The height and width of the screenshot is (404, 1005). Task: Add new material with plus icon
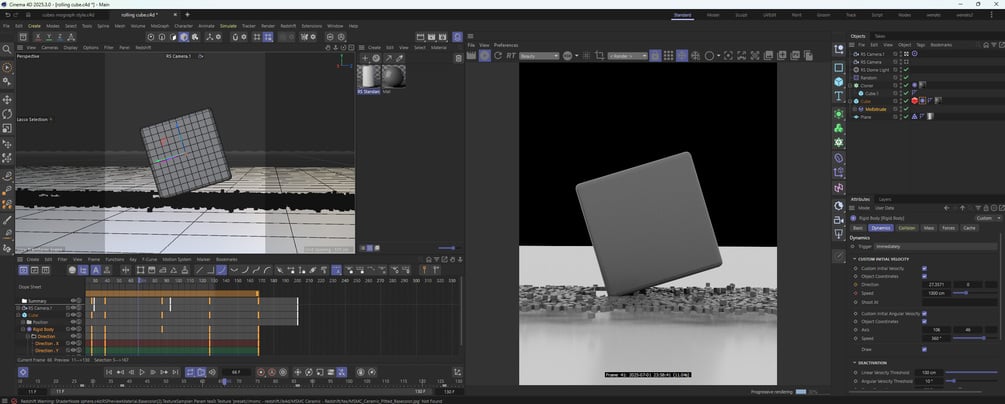pos(365,58)
